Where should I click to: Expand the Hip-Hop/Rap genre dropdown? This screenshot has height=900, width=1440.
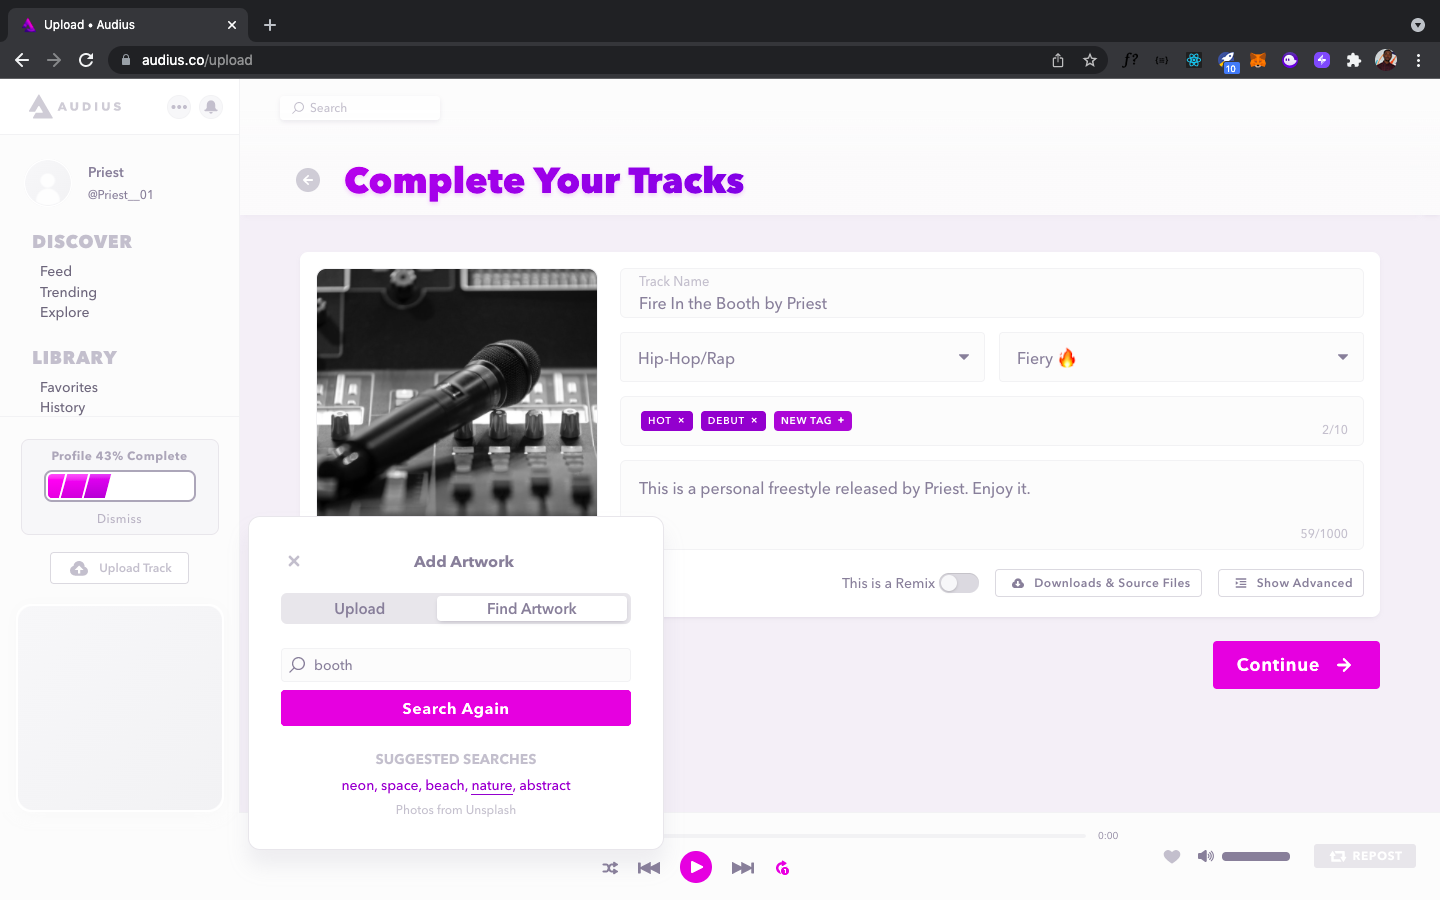click(x=803, y=358)
